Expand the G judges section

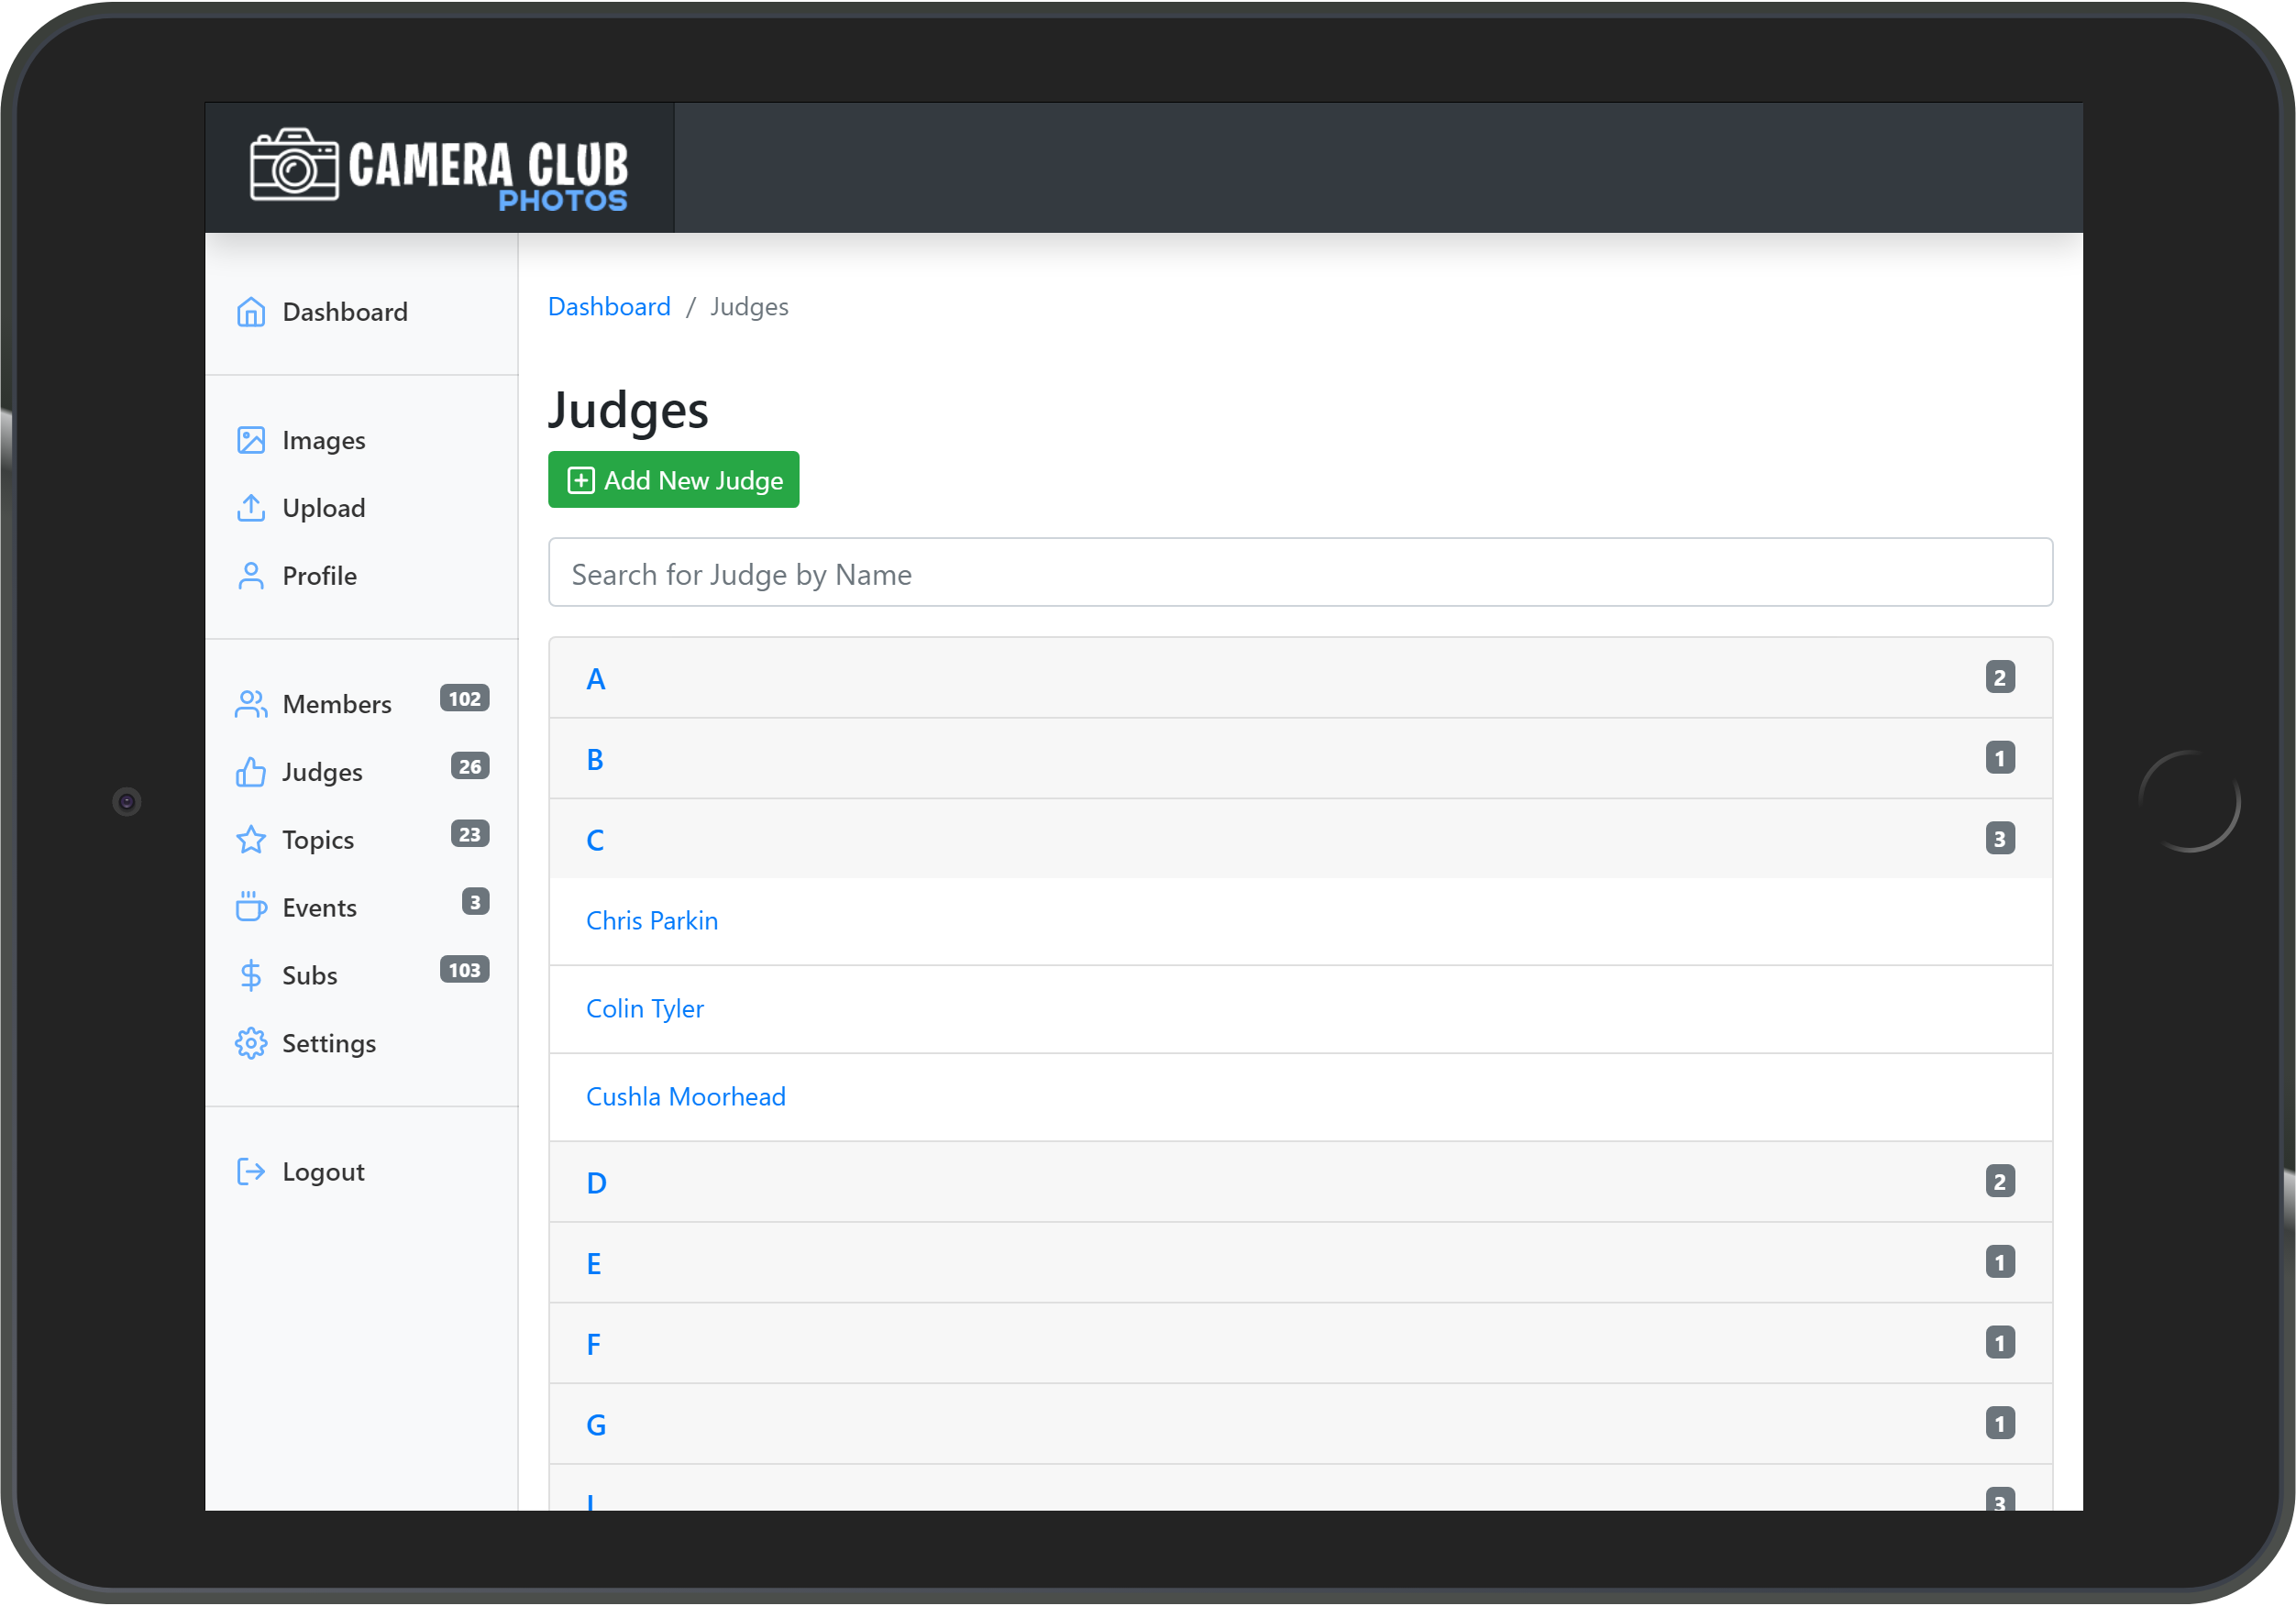(x=596, y=1425)
